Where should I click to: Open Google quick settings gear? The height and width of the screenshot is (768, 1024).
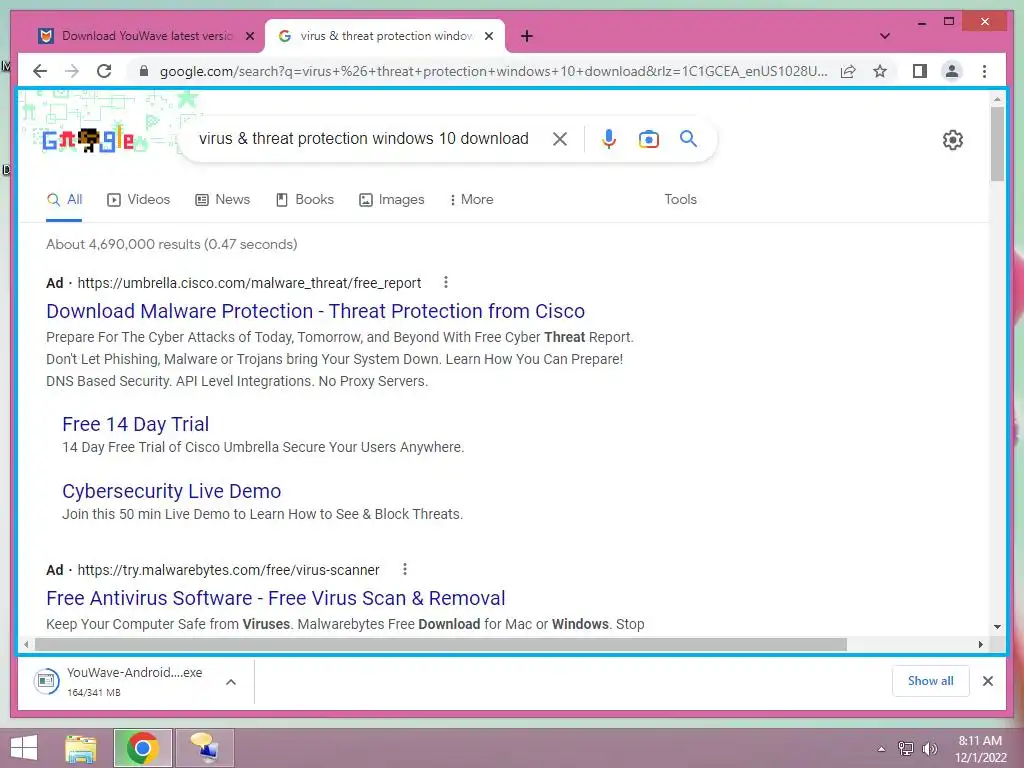coord(953,140)
